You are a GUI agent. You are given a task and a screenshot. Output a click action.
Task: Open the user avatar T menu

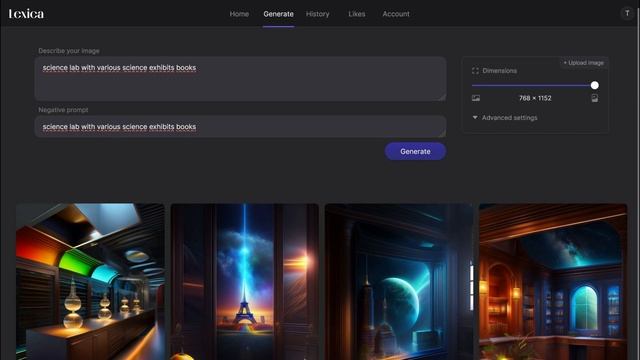pyautogui.click(x=627, y=13)
